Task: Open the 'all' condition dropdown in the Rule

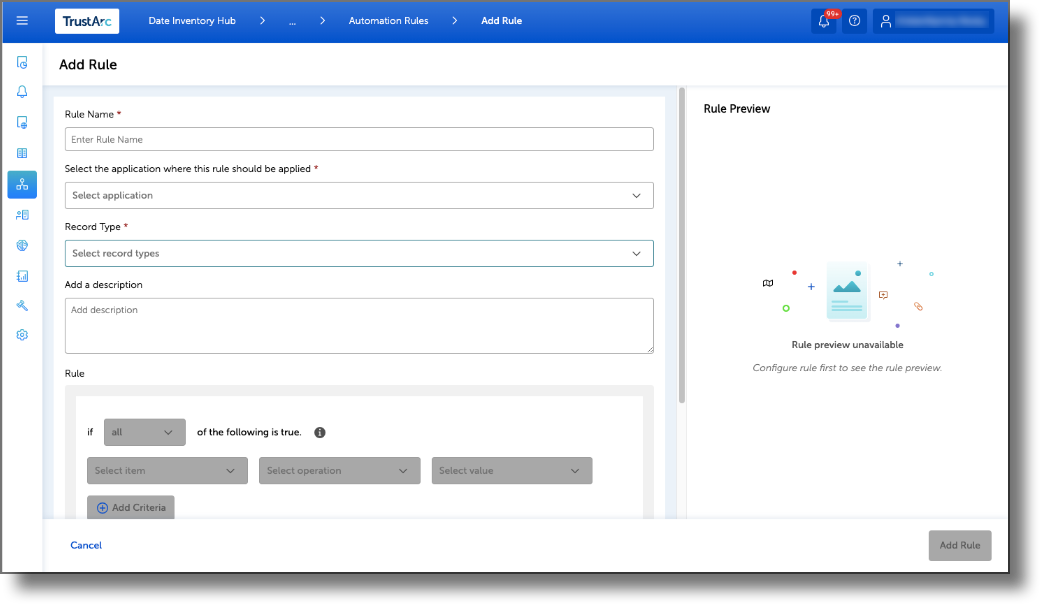Action: (x=144, y=432)
